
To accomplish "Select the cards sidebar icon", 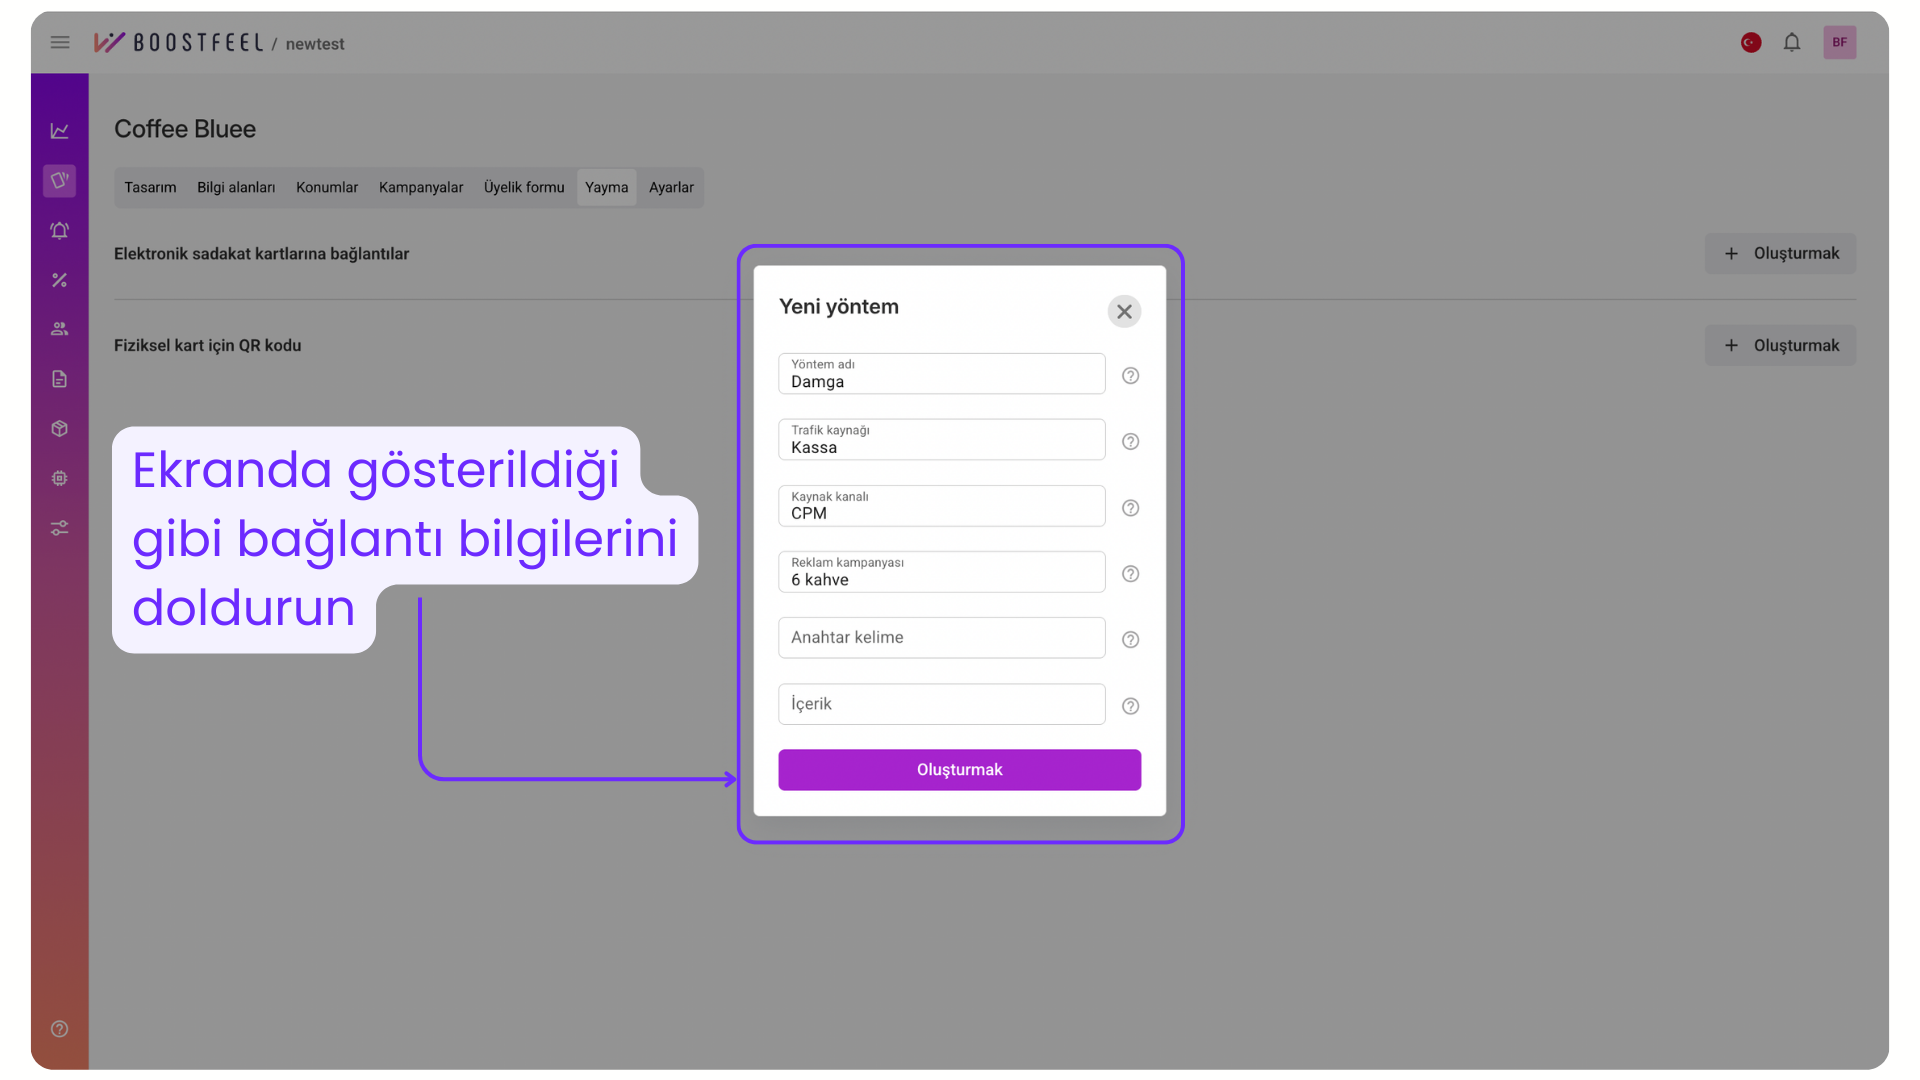I will pyautogui.click(x=60, y=181).
